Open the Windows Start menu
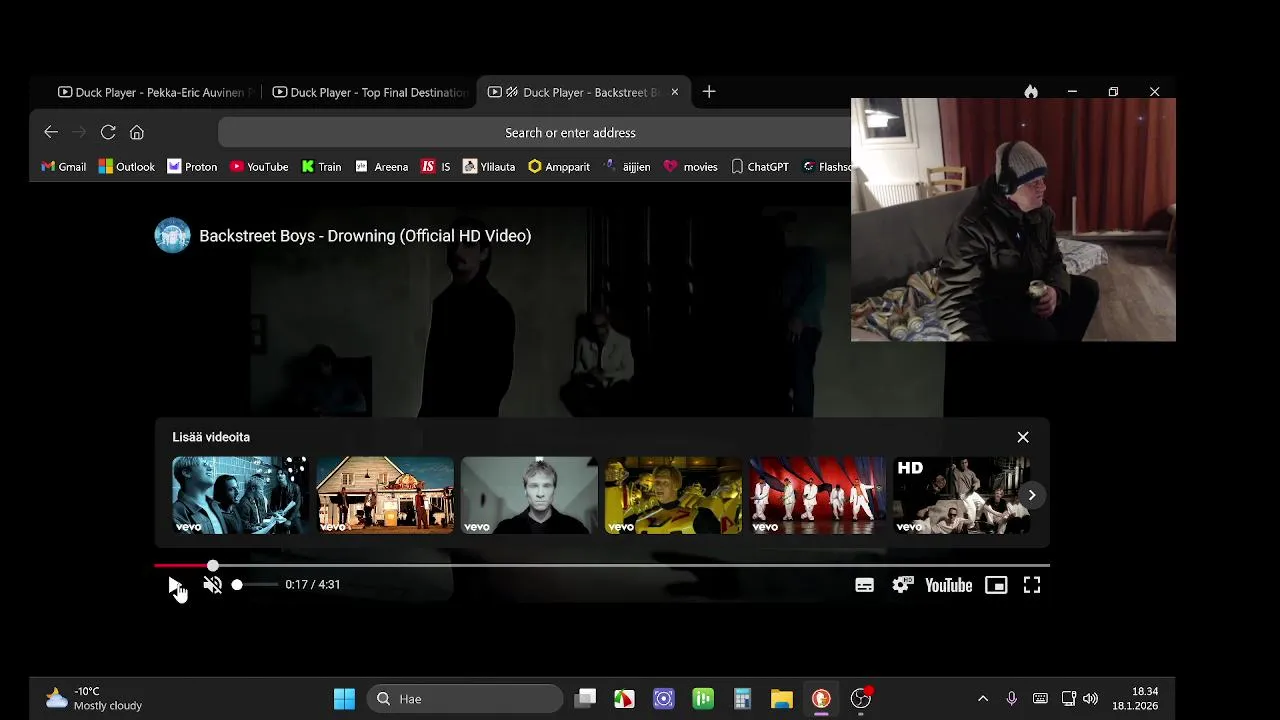1280x720 pixels. coord(344,698)
